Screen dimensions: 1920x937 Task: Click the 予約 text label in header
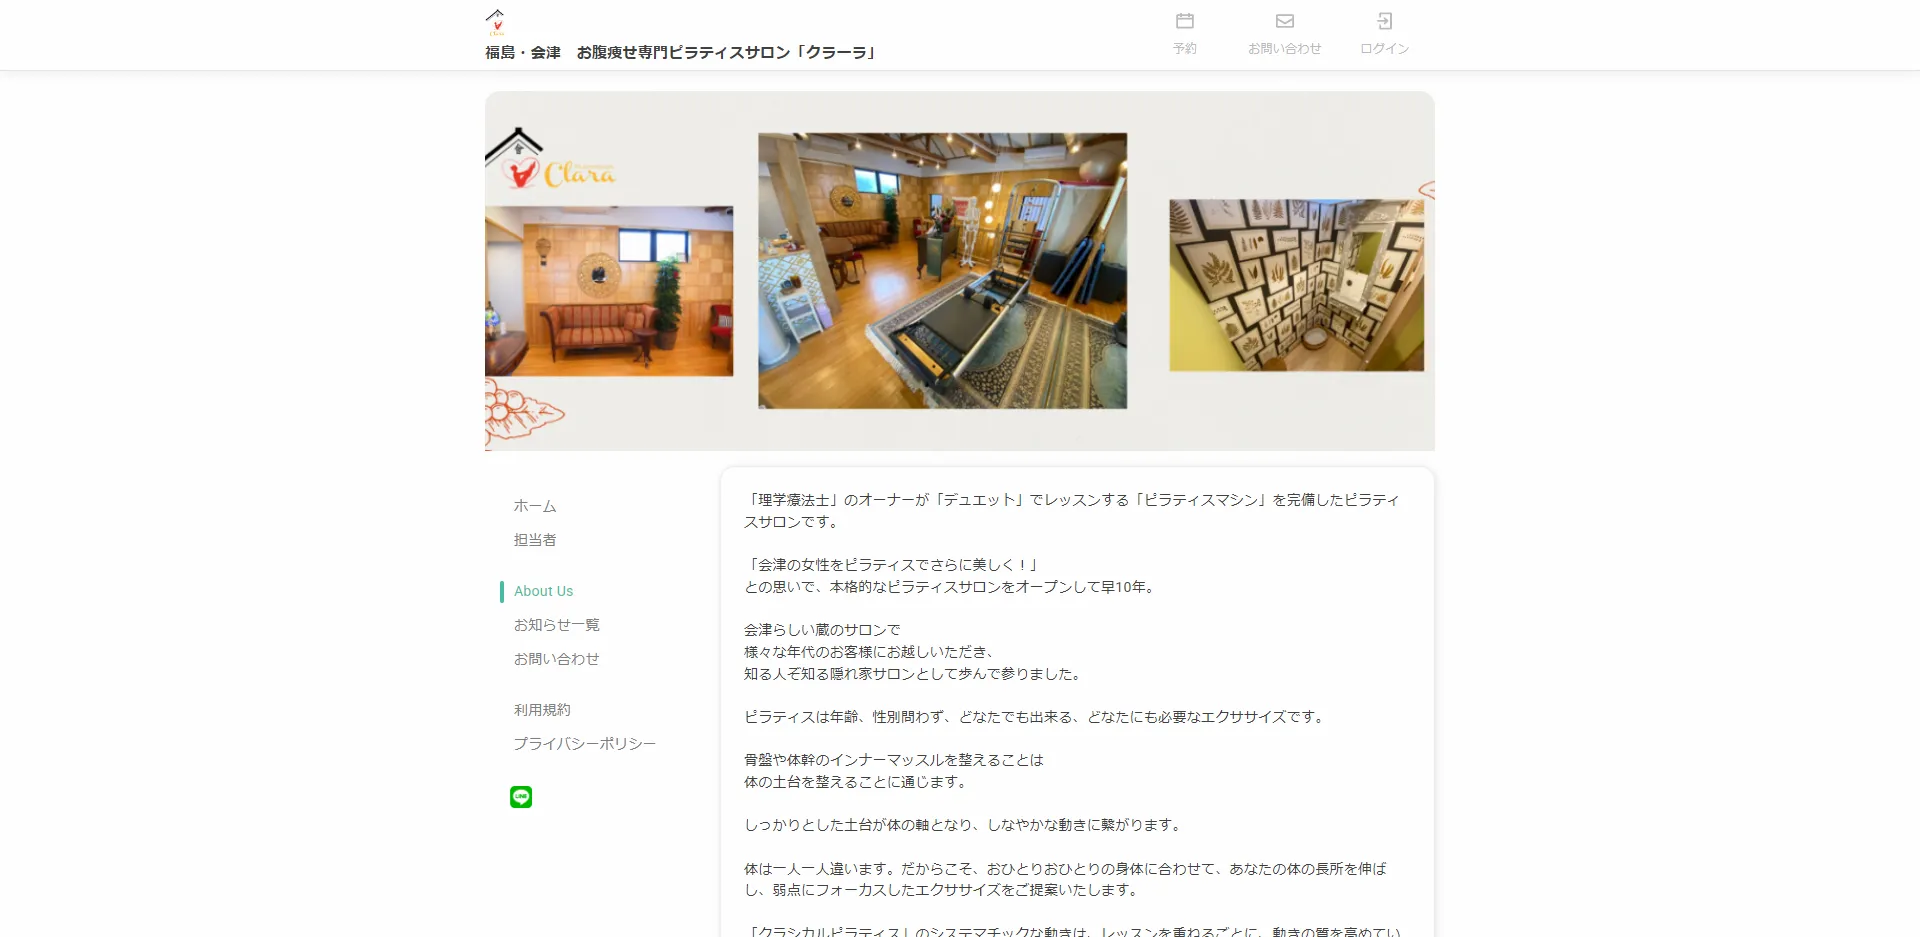click(x=1184, y=48)
